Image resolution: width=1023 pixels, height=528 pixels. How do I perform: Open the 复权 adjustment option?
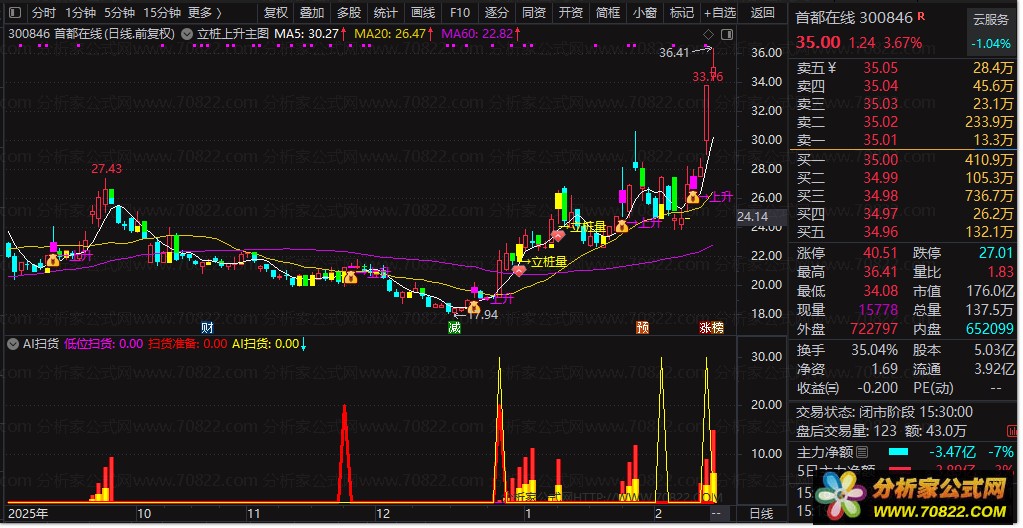(276, 12)
